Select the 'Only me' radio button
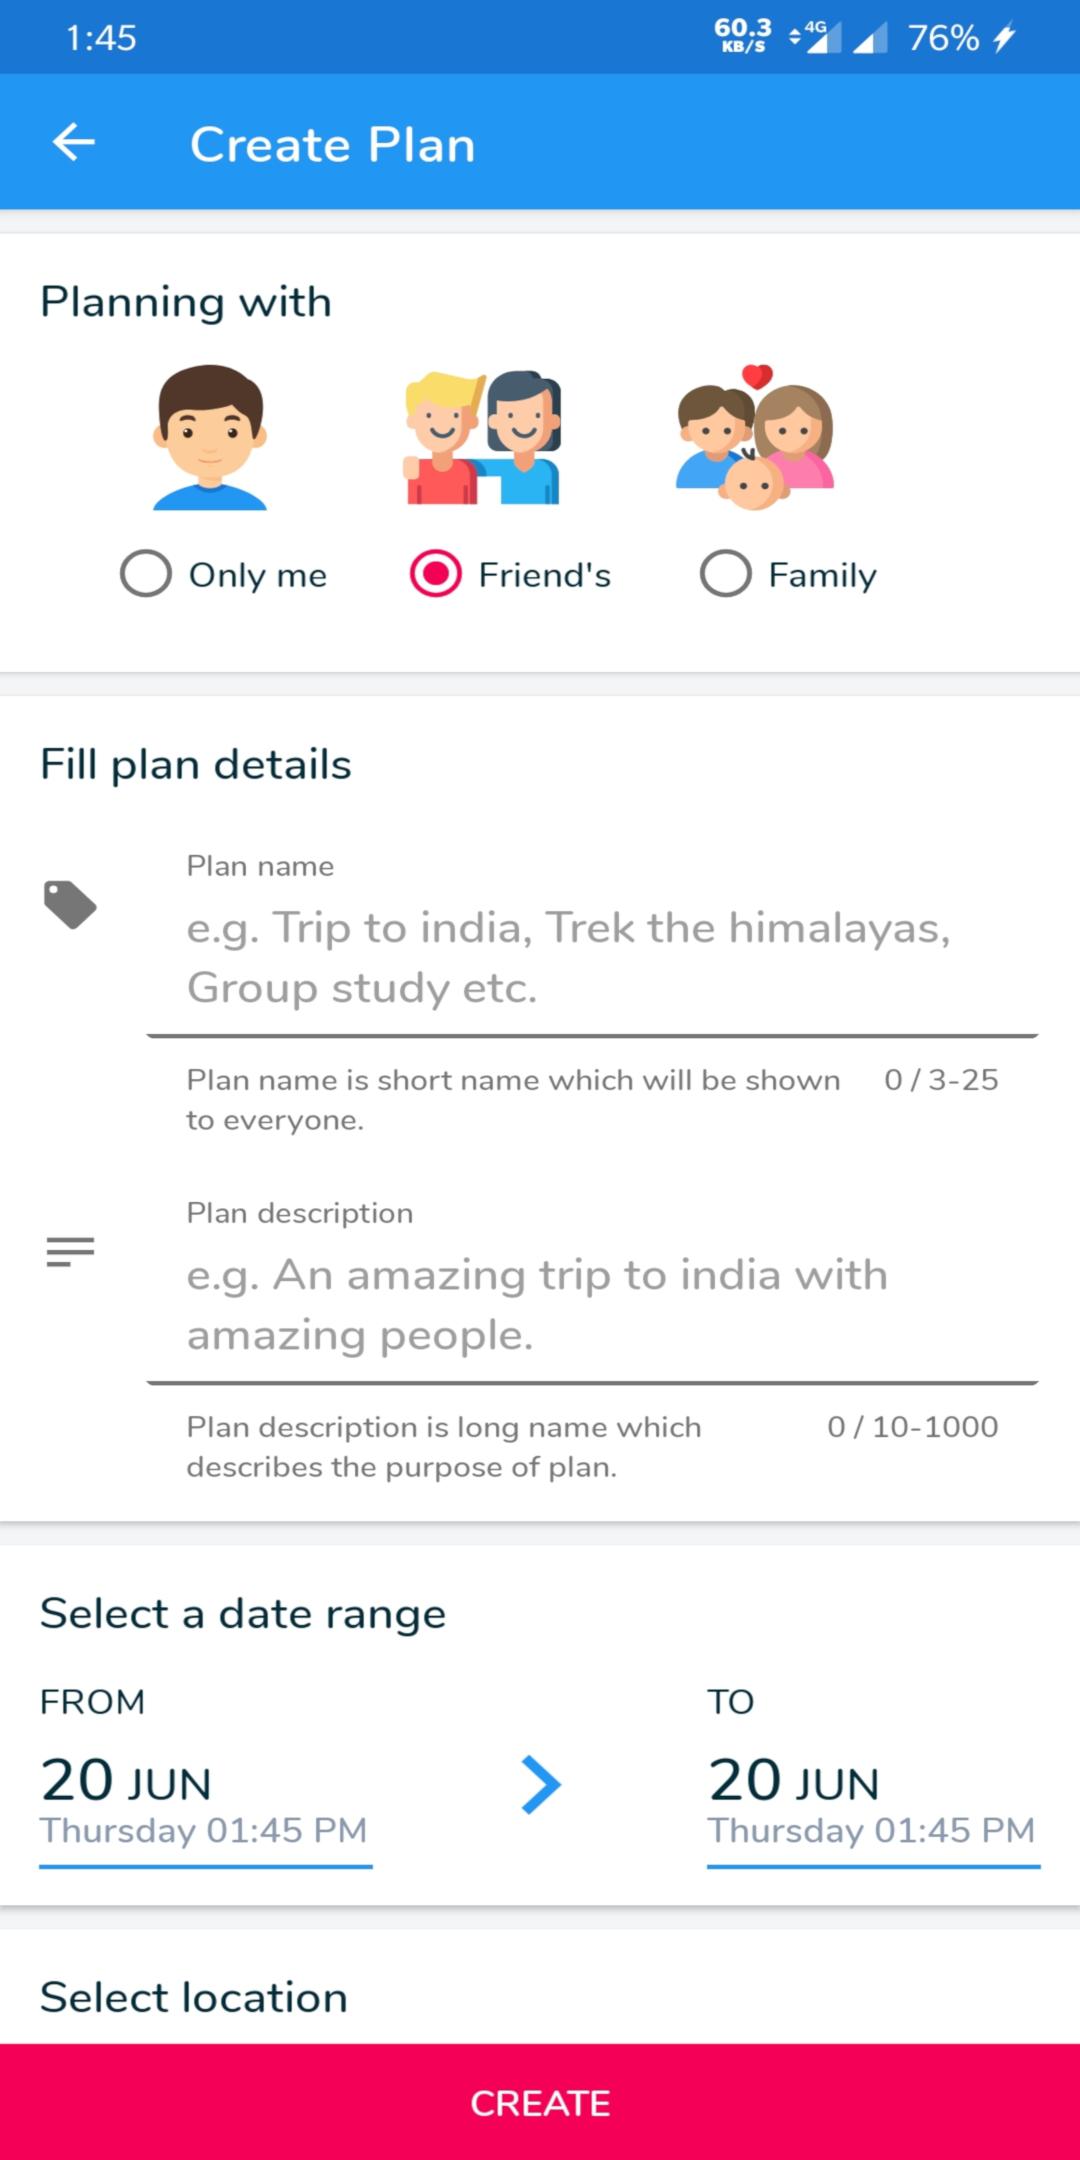Viewport: 1080px width, 2160px height. point(146,575)
